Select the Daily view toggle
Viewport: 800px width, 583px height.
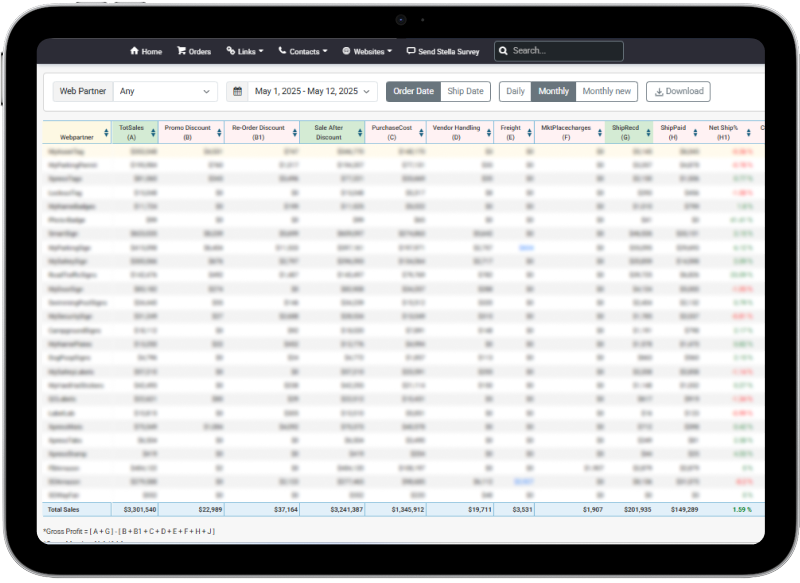coord(515,91)
